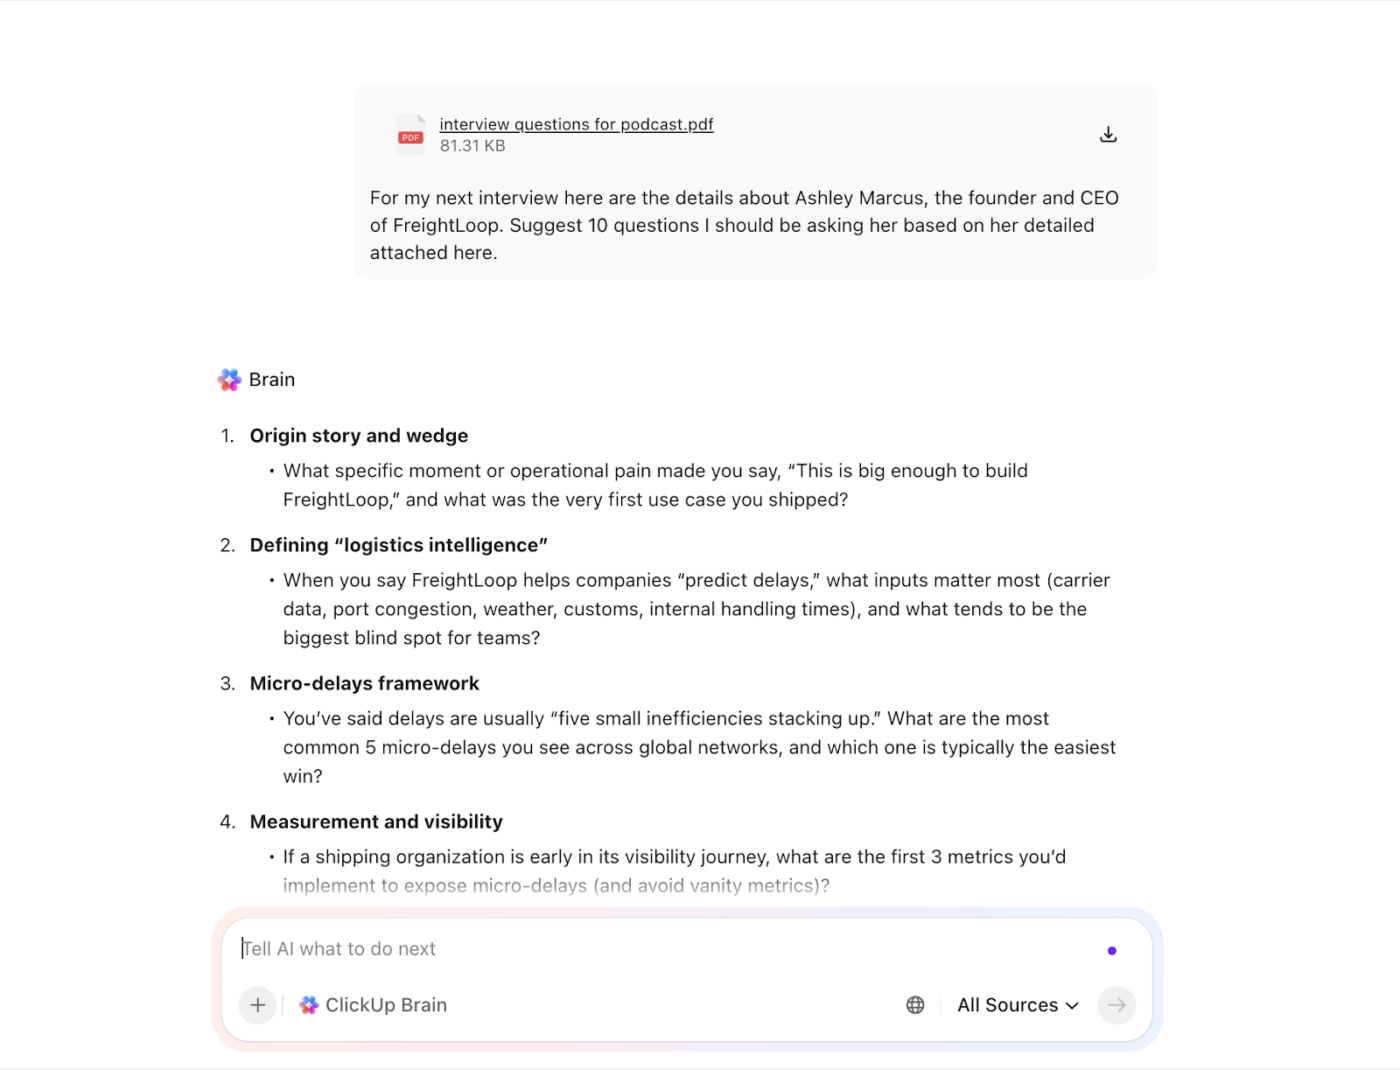The height and width of the screenshot is (1070, 1400).
Task: Click the Defining logistics intelligence heading
Action: [x=398, y=545]
